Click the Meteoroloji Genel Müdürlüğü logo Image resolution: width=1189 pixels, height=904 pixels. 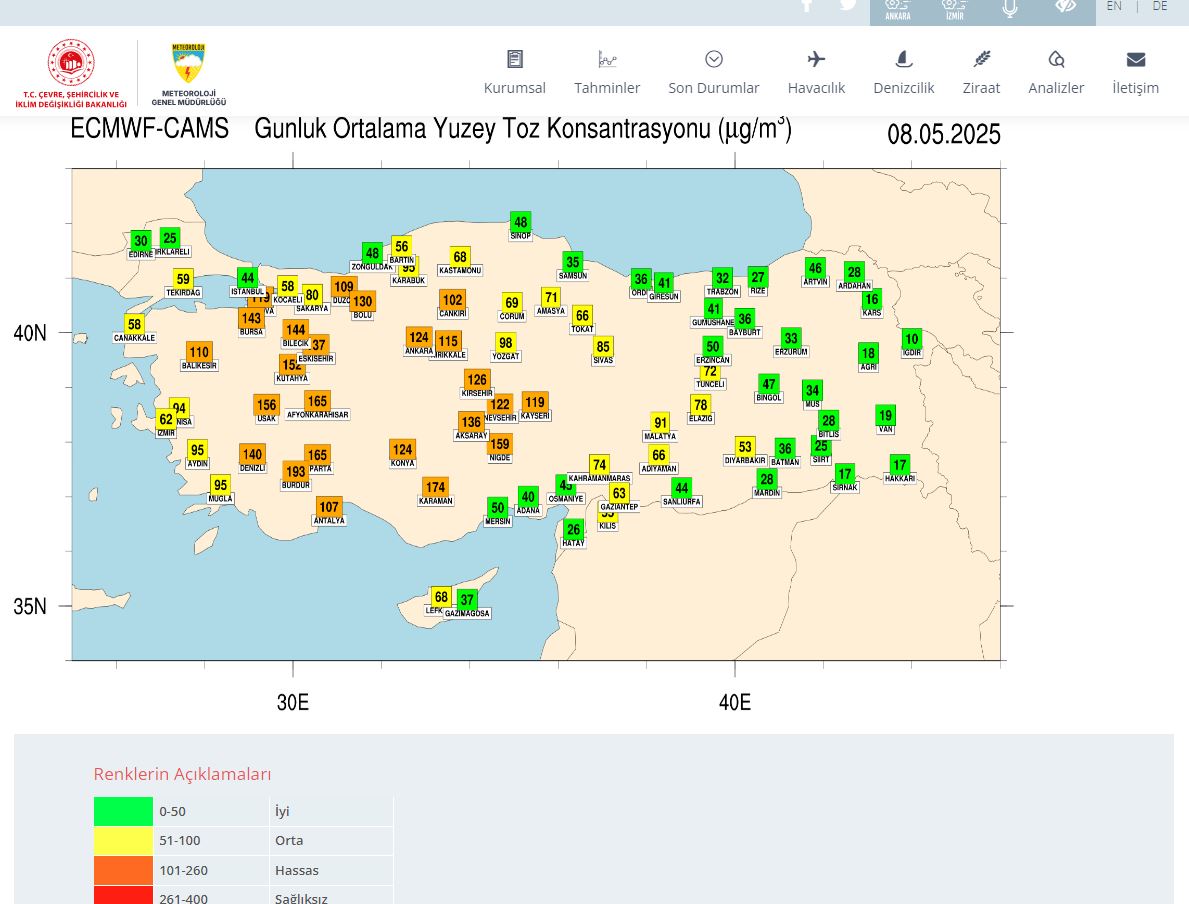tap(188, 74)
